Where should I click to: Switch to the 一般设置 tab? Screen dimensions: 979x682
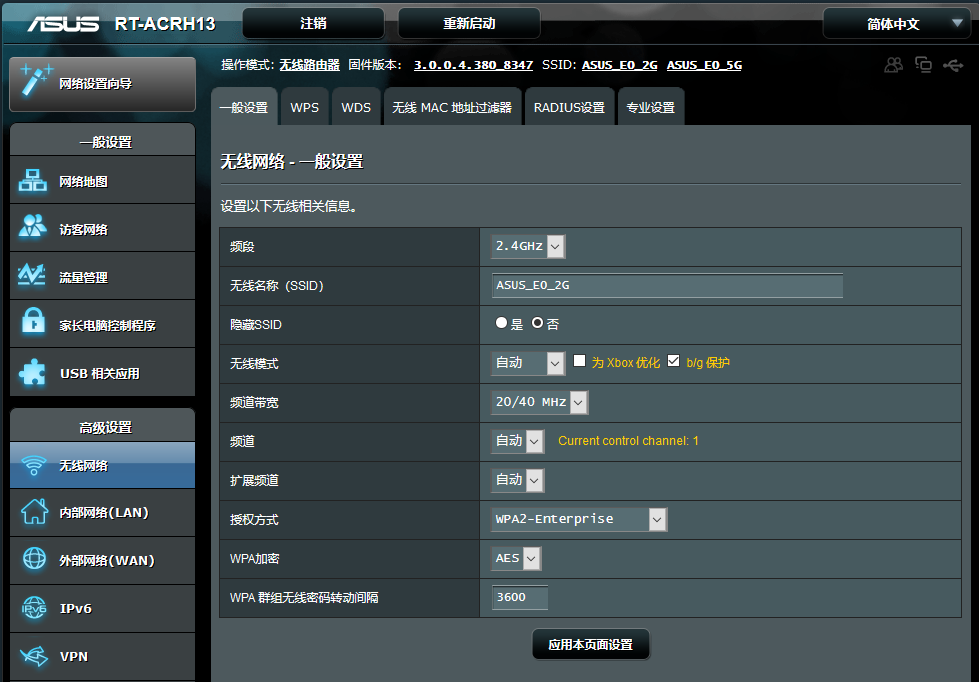click(x=244, y=107)
